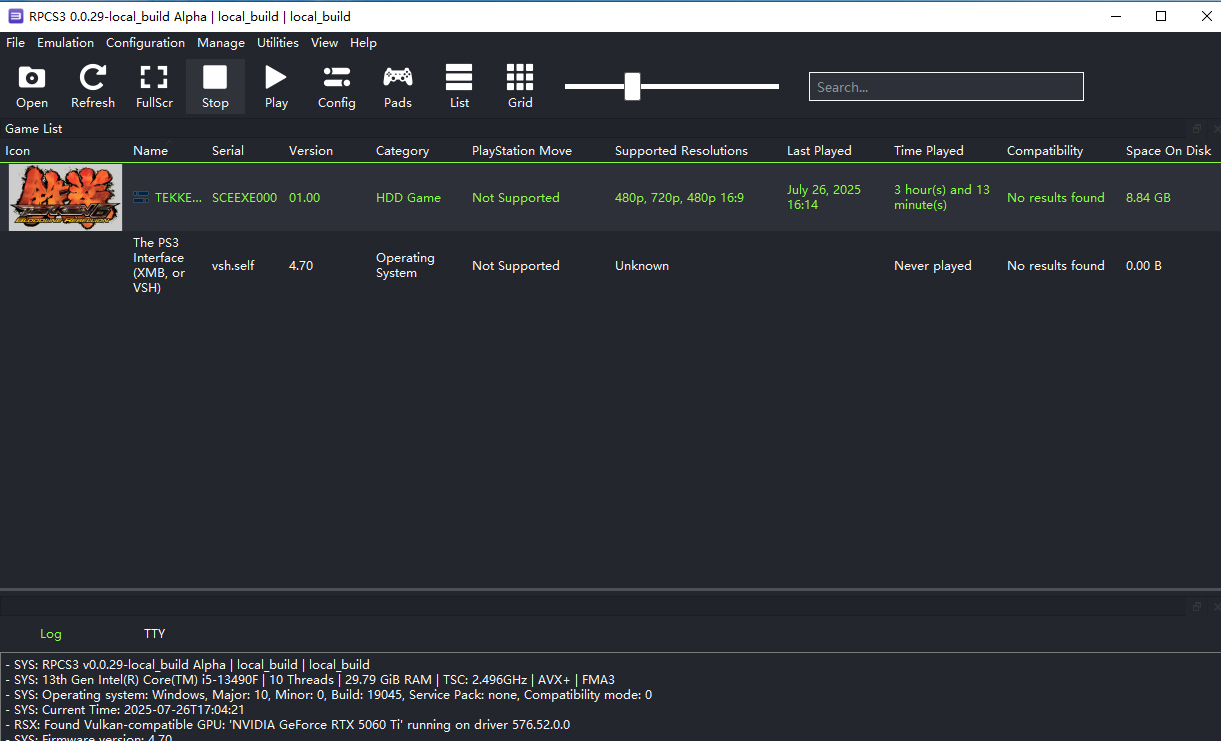Click the Operating System category cell
Image resolution: width=1221 pixels, height=741 pixels.
coord(406,265)
